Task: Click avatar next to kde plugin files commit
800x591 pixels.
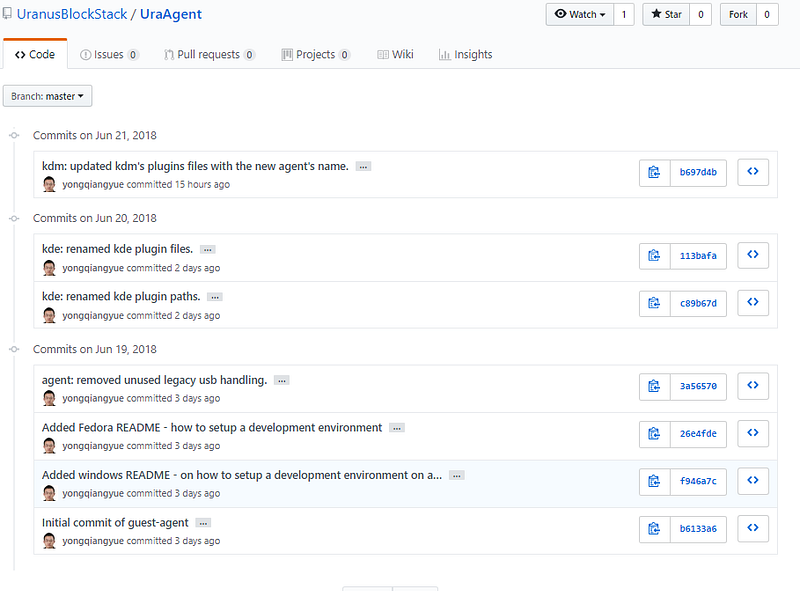Action: pyautogui.click(x=49, y=268)
